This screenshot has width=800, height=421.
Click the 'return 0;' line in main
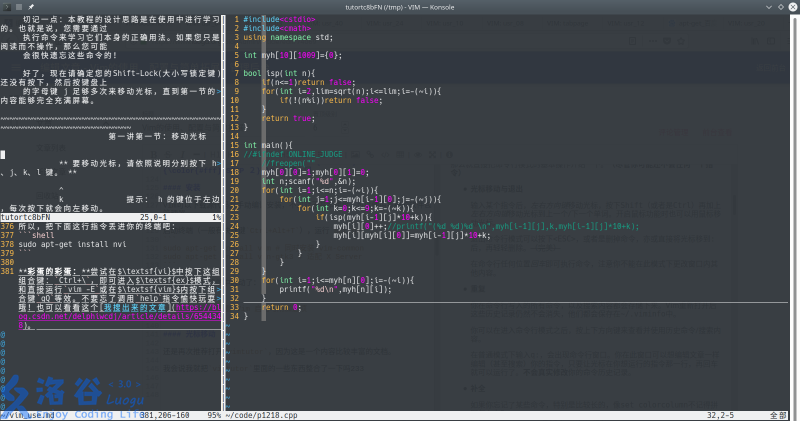coord(280,308)
